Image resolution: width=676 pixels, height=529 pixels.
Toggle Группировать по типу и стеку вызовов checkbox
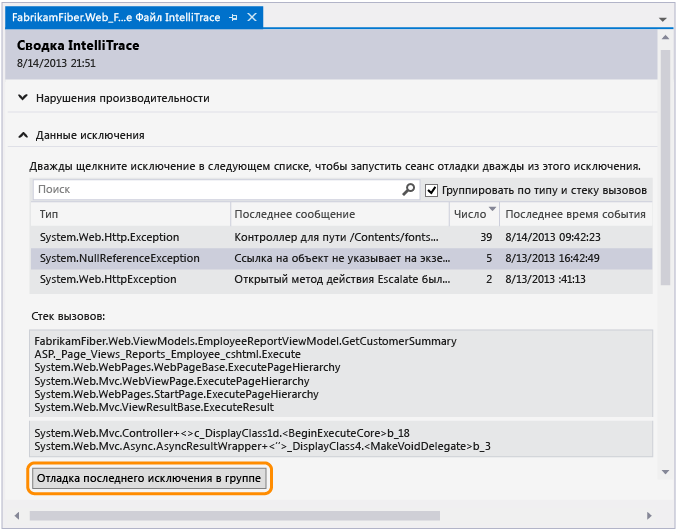[431, 190]
